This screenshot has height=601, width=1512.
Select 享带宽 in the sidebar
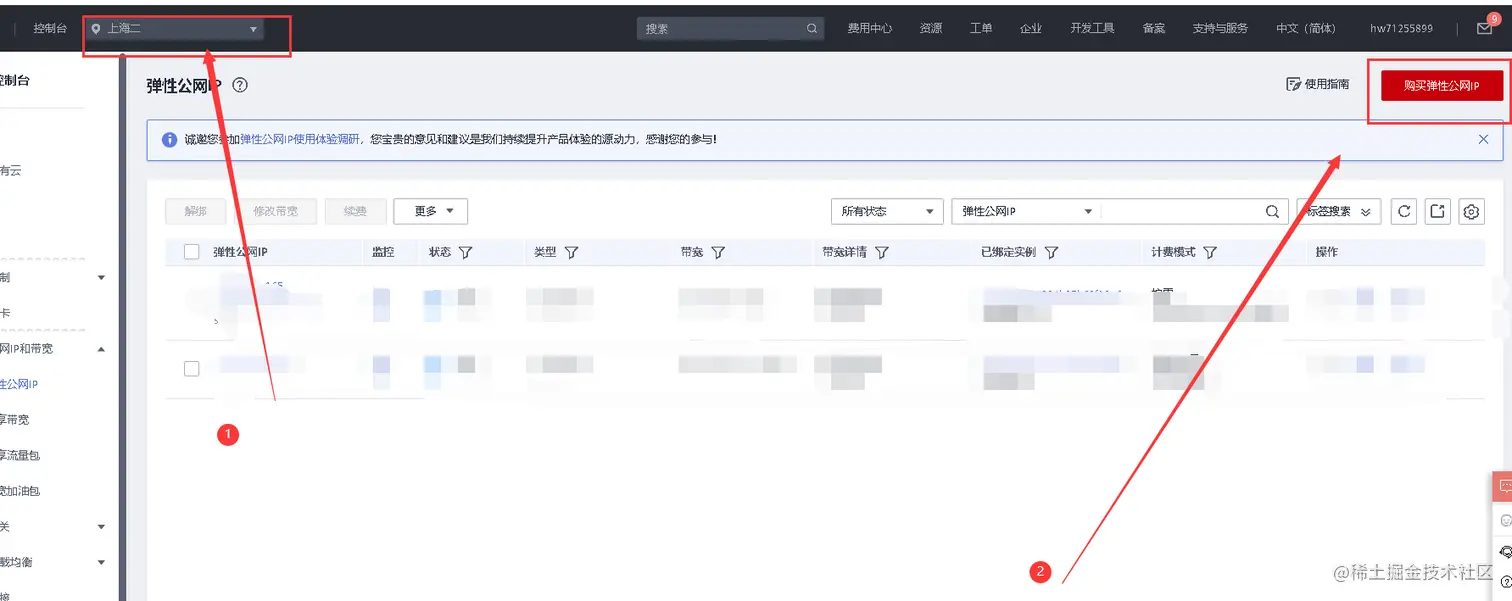click(x=15, y=420)
